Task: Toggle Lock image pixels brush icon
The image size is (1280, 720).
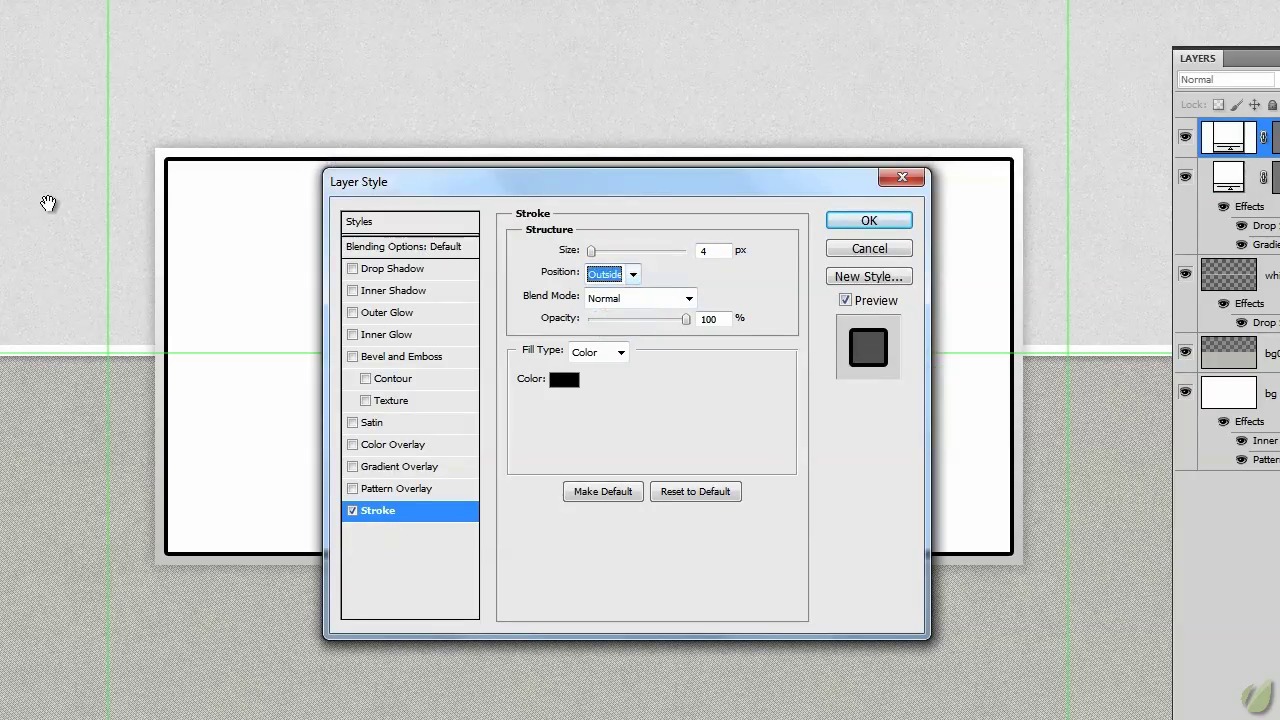Action: (x=1236, y=105)
